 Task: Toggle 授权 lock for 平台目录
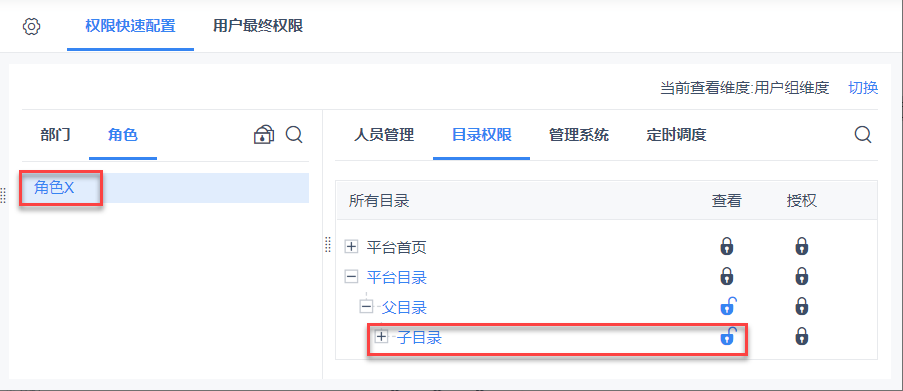[x=802, y=276]
